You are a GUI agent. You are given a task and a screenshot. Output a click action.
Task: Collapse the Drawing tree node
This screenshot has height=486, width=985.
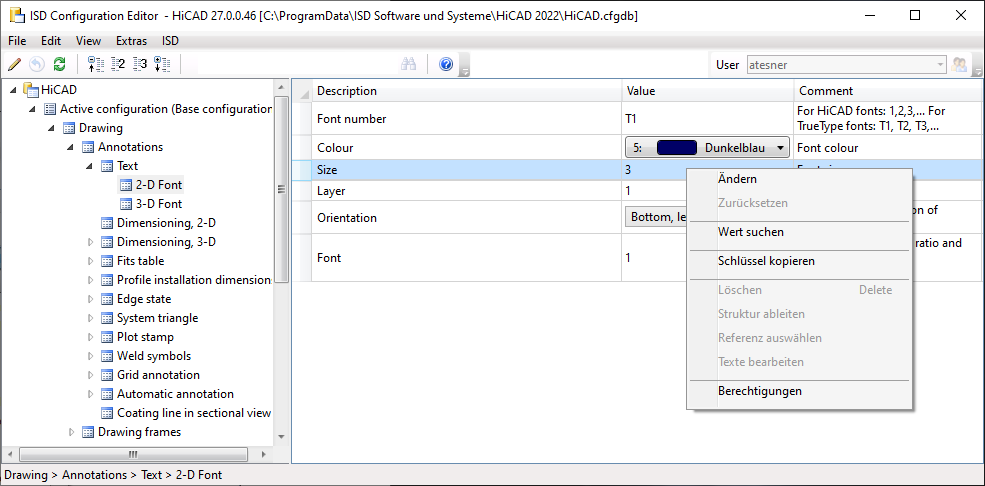coord(52,128)
